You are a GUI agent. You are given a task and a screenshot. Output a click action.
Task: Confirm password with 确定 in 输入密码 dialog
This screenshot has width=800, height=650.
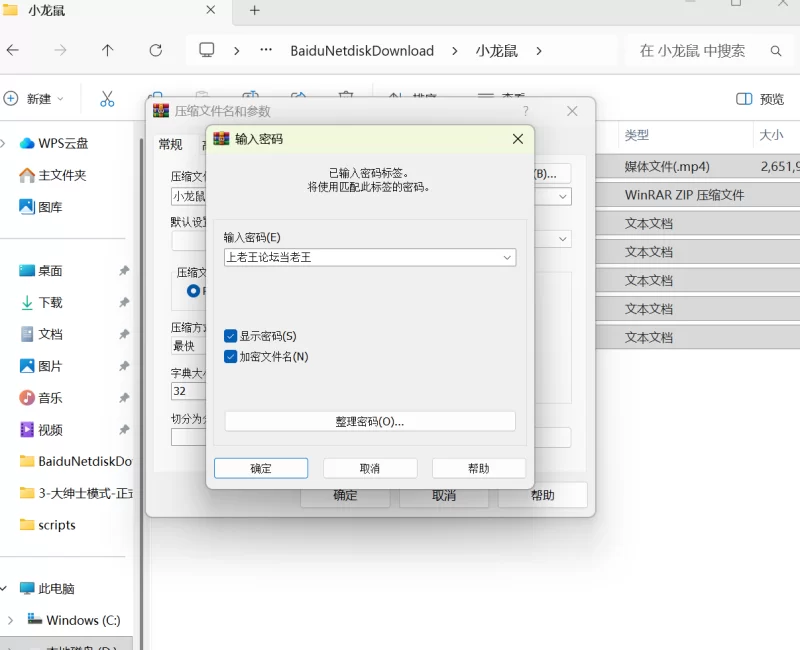pos(261,468)
